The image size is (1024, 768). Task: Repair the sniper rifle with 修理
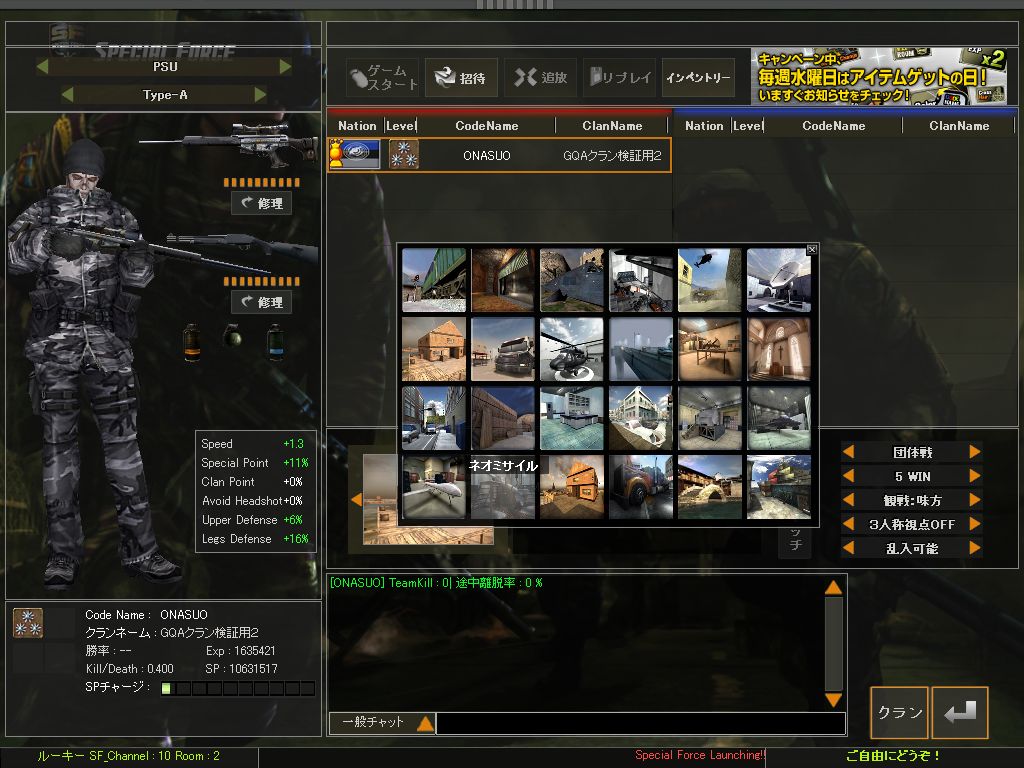coord(261,203)
